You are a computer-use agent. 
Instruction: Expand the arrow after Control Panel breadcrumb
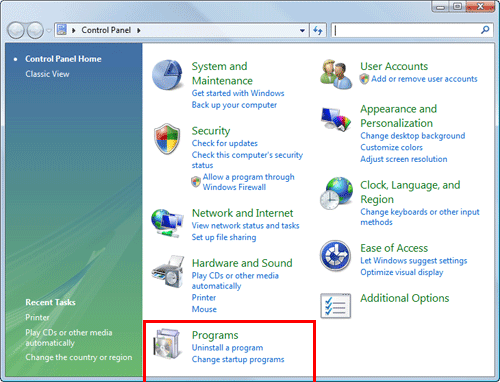[139, 30]
